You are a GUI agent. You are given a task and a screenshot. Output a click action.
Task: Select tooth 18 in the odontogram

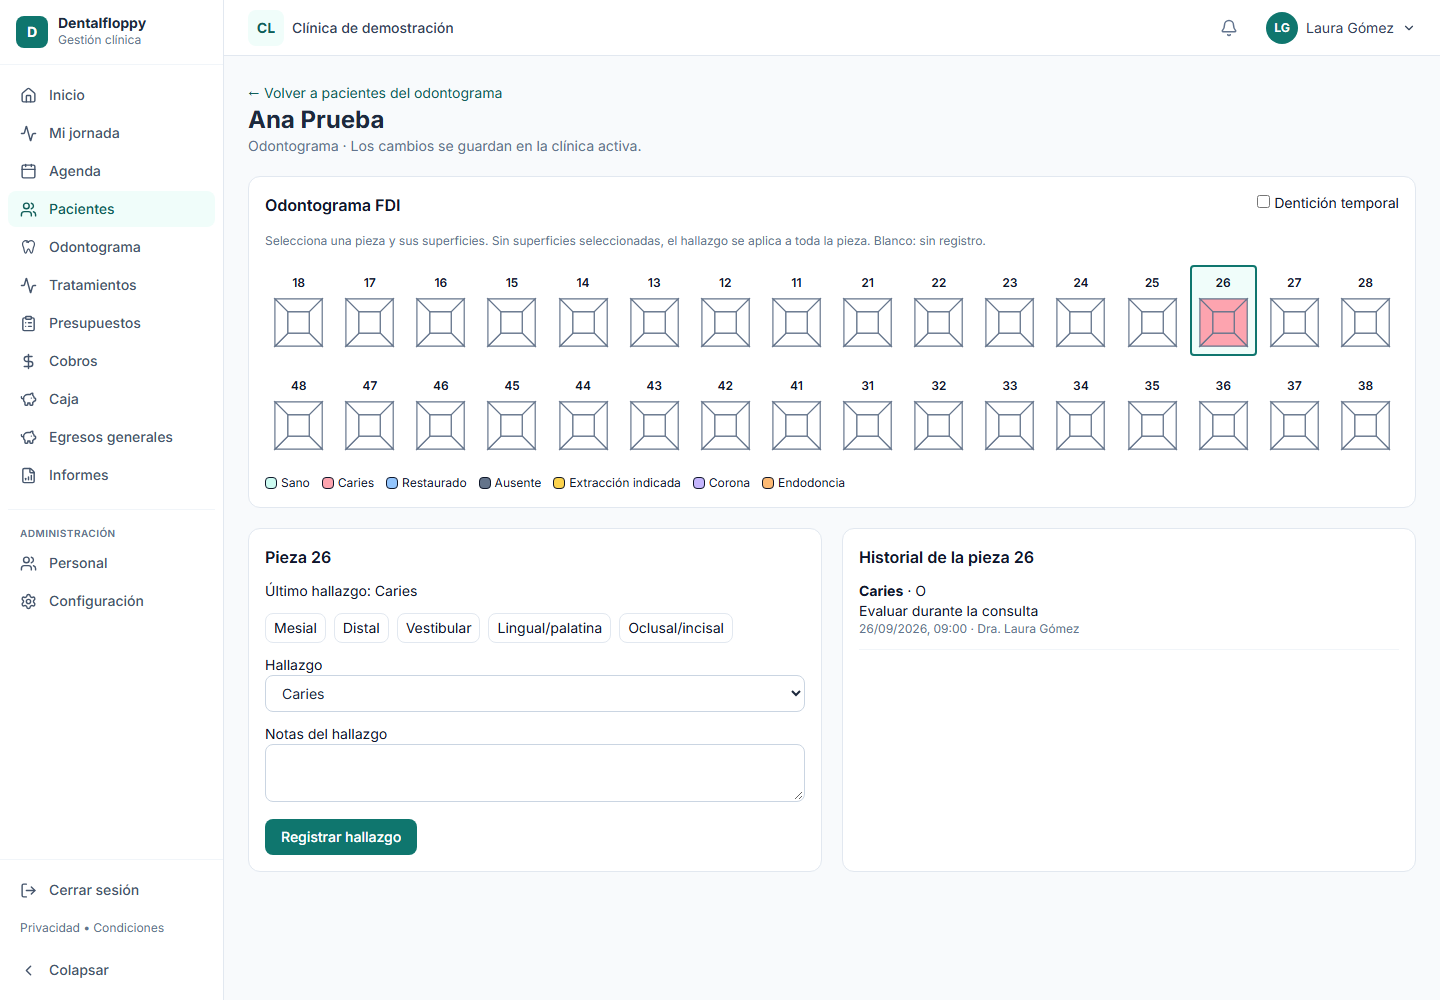pyautogui.click(x=299, y=311)
